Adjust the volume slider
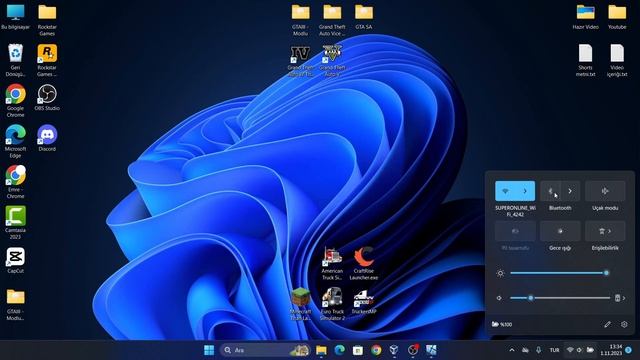 pyautogui.click(x=560, y=298)
